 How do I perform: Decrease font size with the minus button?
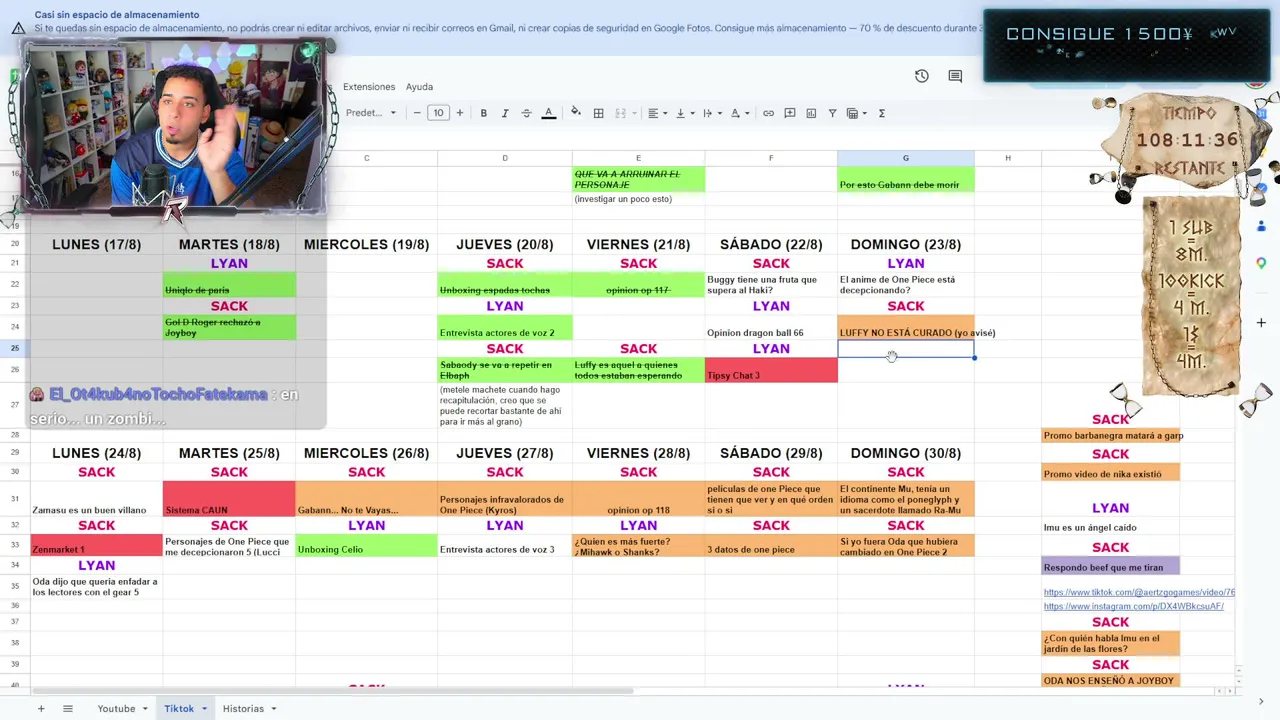(x=417, y=113)
